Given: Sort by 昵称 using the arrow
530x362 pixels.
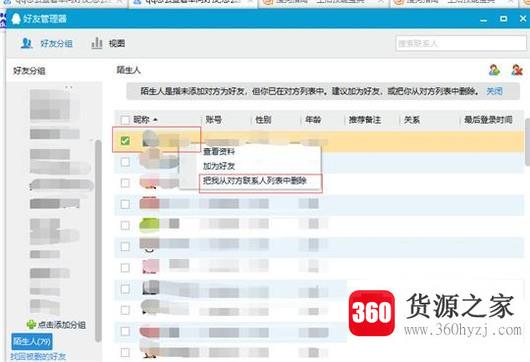Looking at the screenshot, I should (x=155, y=120).
